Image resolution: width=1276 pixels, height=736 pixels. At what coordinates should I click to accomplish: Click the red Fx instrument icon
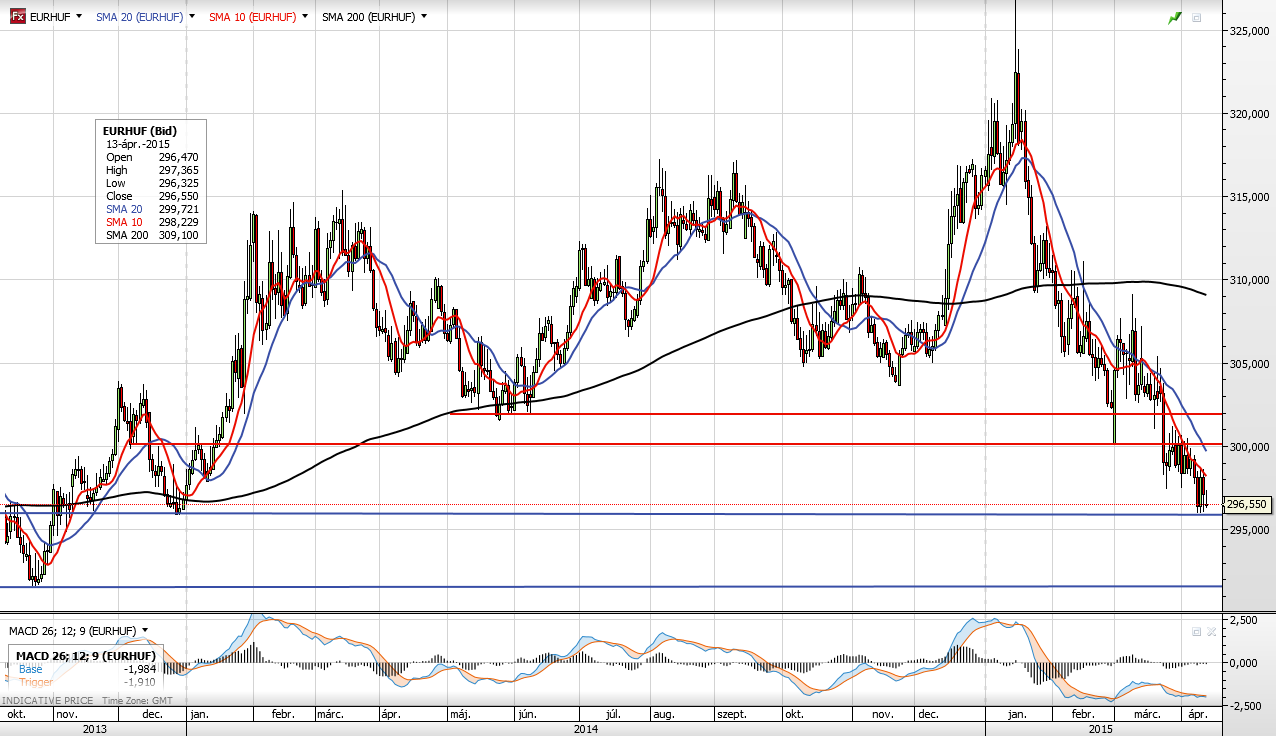(x=17, y=17)
